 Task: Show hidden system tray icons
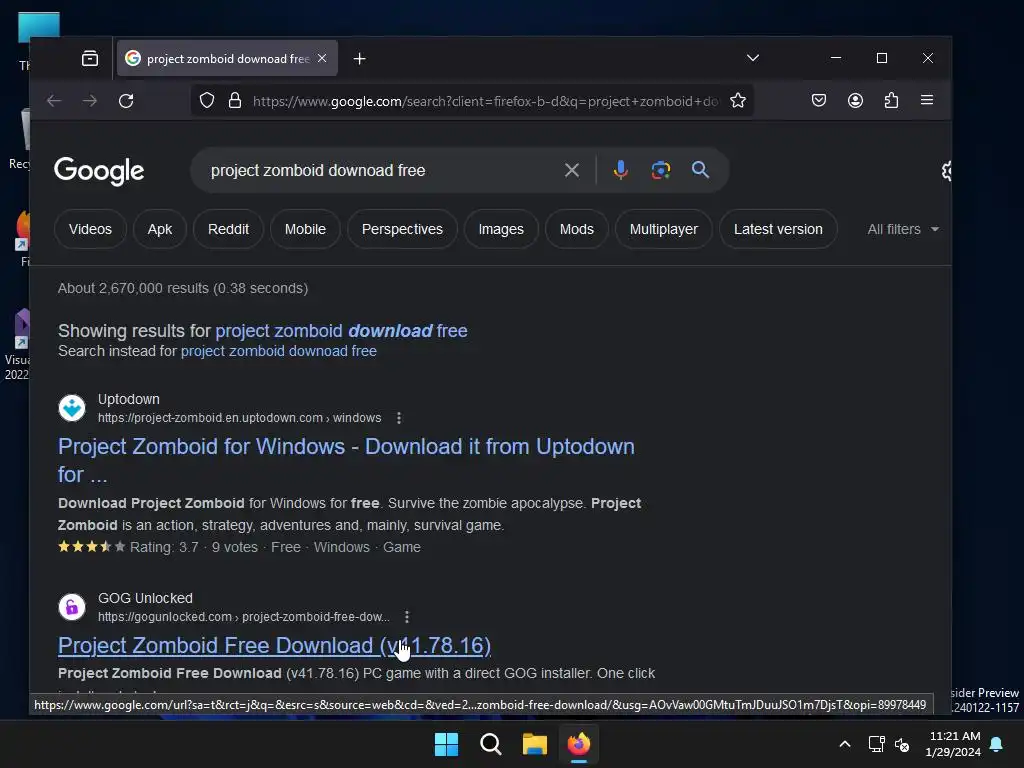[844, 744]
